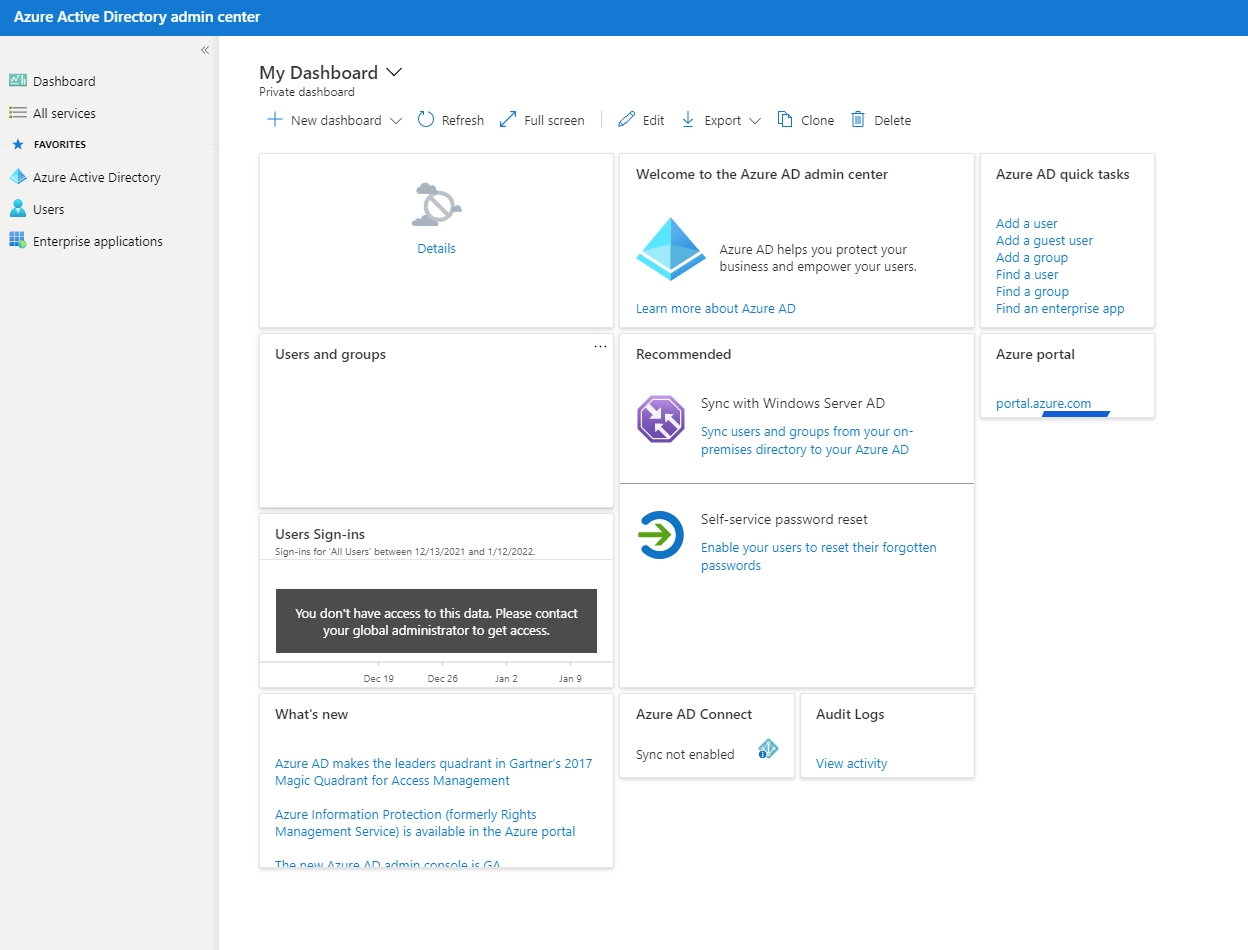Image resolution: width=1248 pixels, height=950 pixels.
Task: Clone the current dashboard
Action: (x=784, y=119)
